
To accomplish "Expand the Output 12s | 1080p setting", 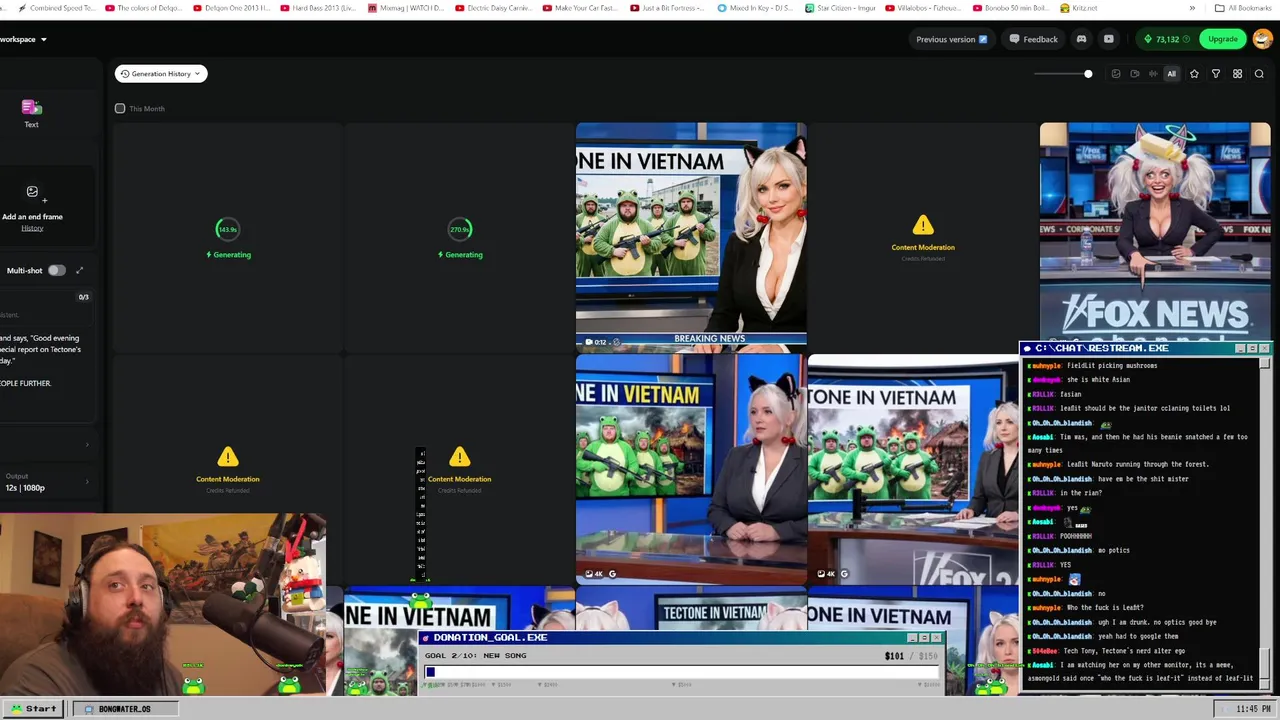I will point(46,482).
